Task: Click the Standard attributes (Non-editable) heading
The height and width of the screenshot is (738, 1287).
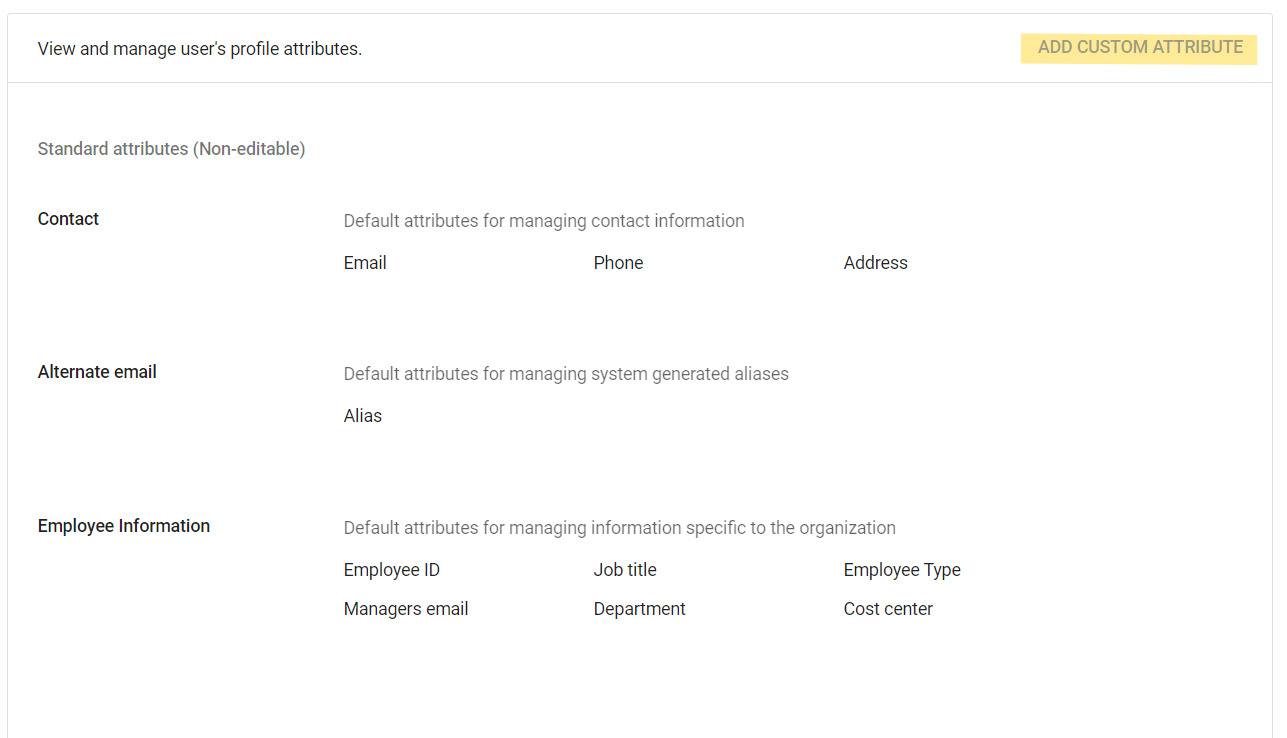Action: [171, 149]
